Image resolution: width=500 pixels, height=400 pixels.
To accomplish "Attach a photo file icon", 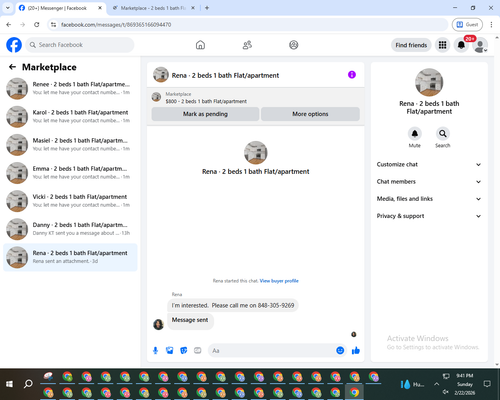I will tap(170, 350).
